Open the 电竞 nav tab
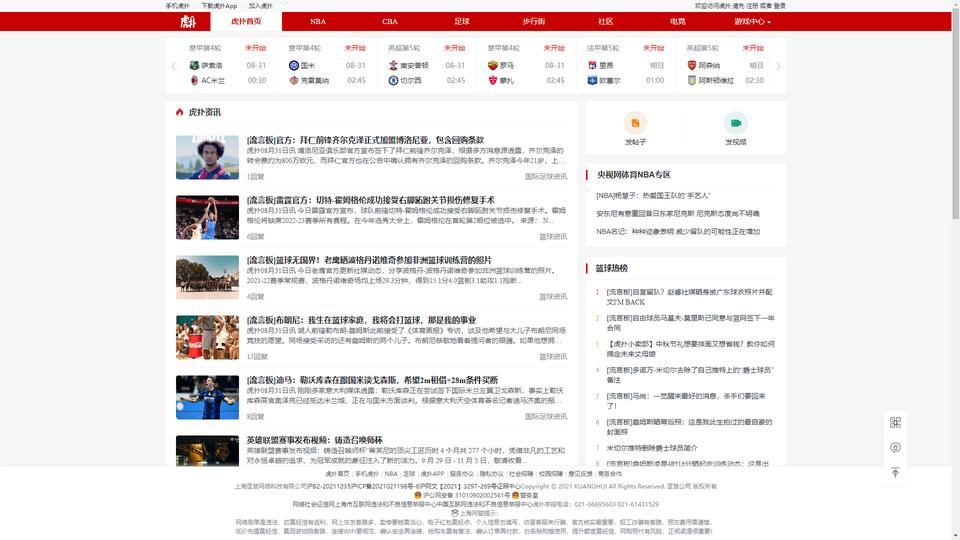This screenshot has width=960, height=540. tap(678, 21)
